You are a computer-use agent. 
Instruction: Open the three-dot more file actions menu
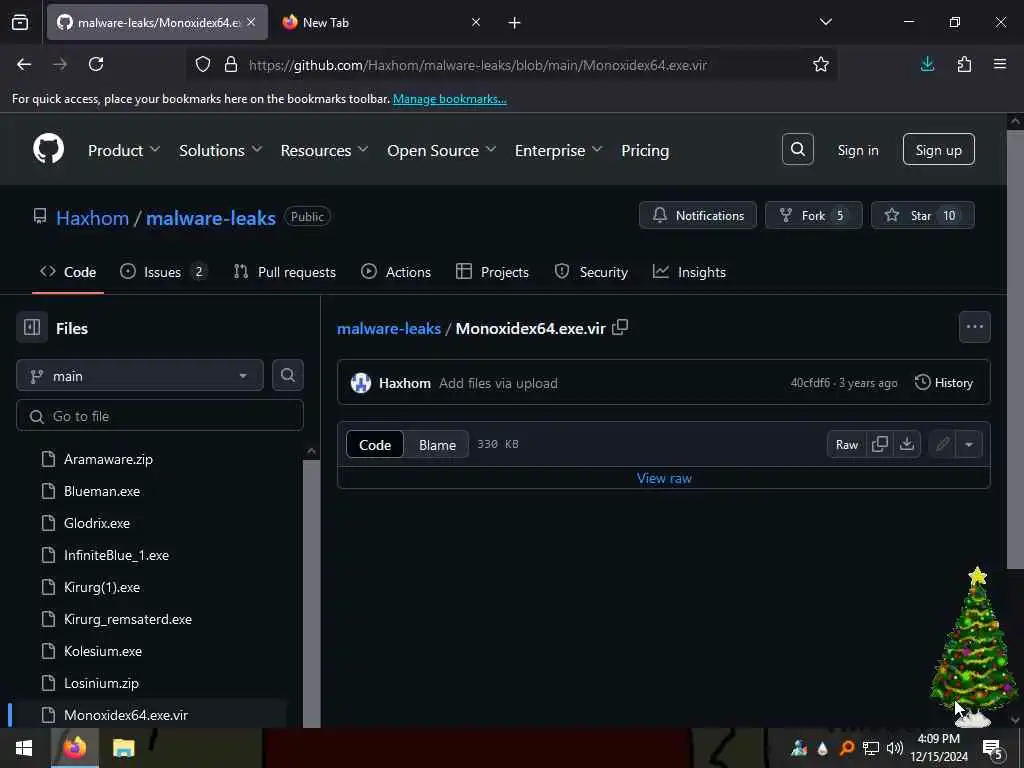click(974, 327)
